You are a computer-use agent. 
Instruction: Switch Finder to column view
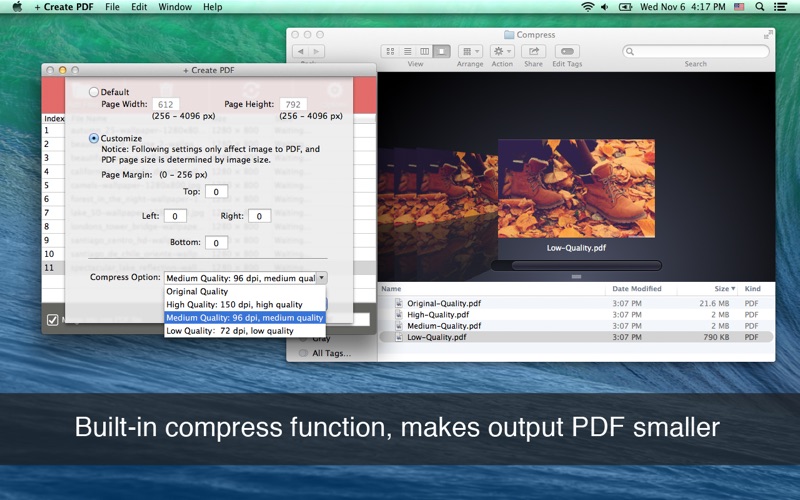[424, 51]
